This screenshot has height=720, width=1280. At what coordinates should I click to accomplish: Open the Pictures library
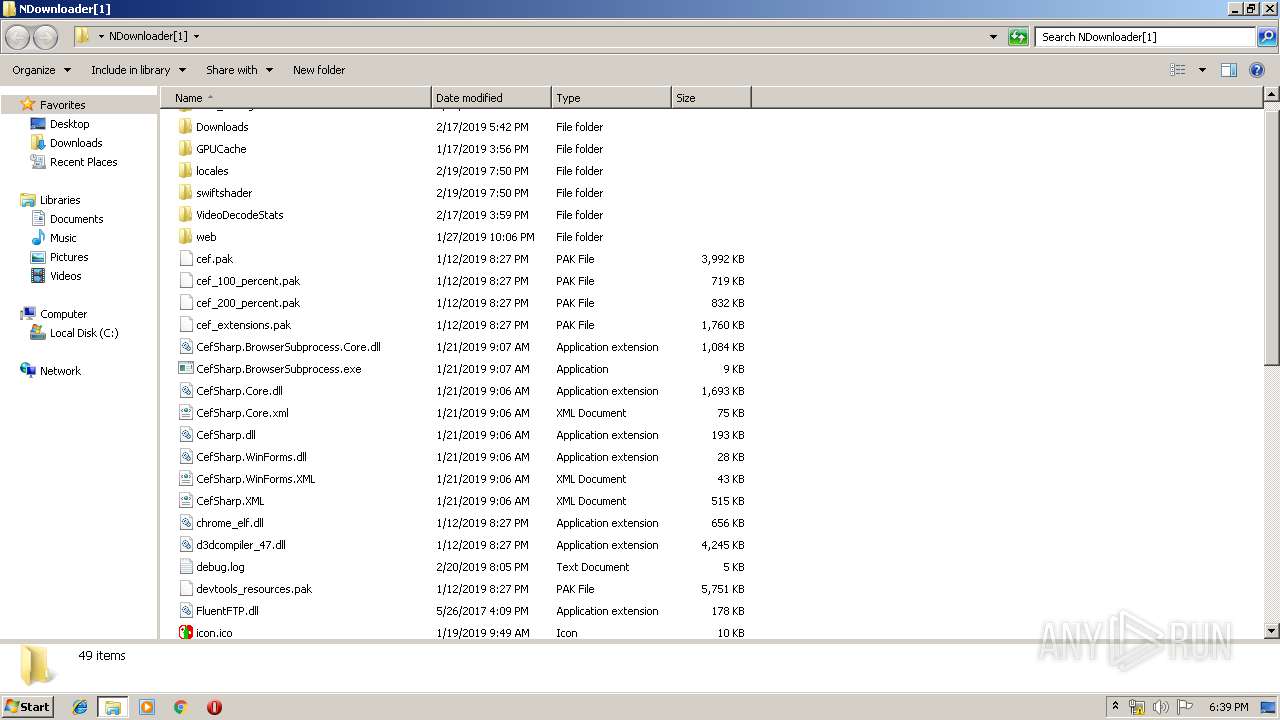(x=69, y=257)
